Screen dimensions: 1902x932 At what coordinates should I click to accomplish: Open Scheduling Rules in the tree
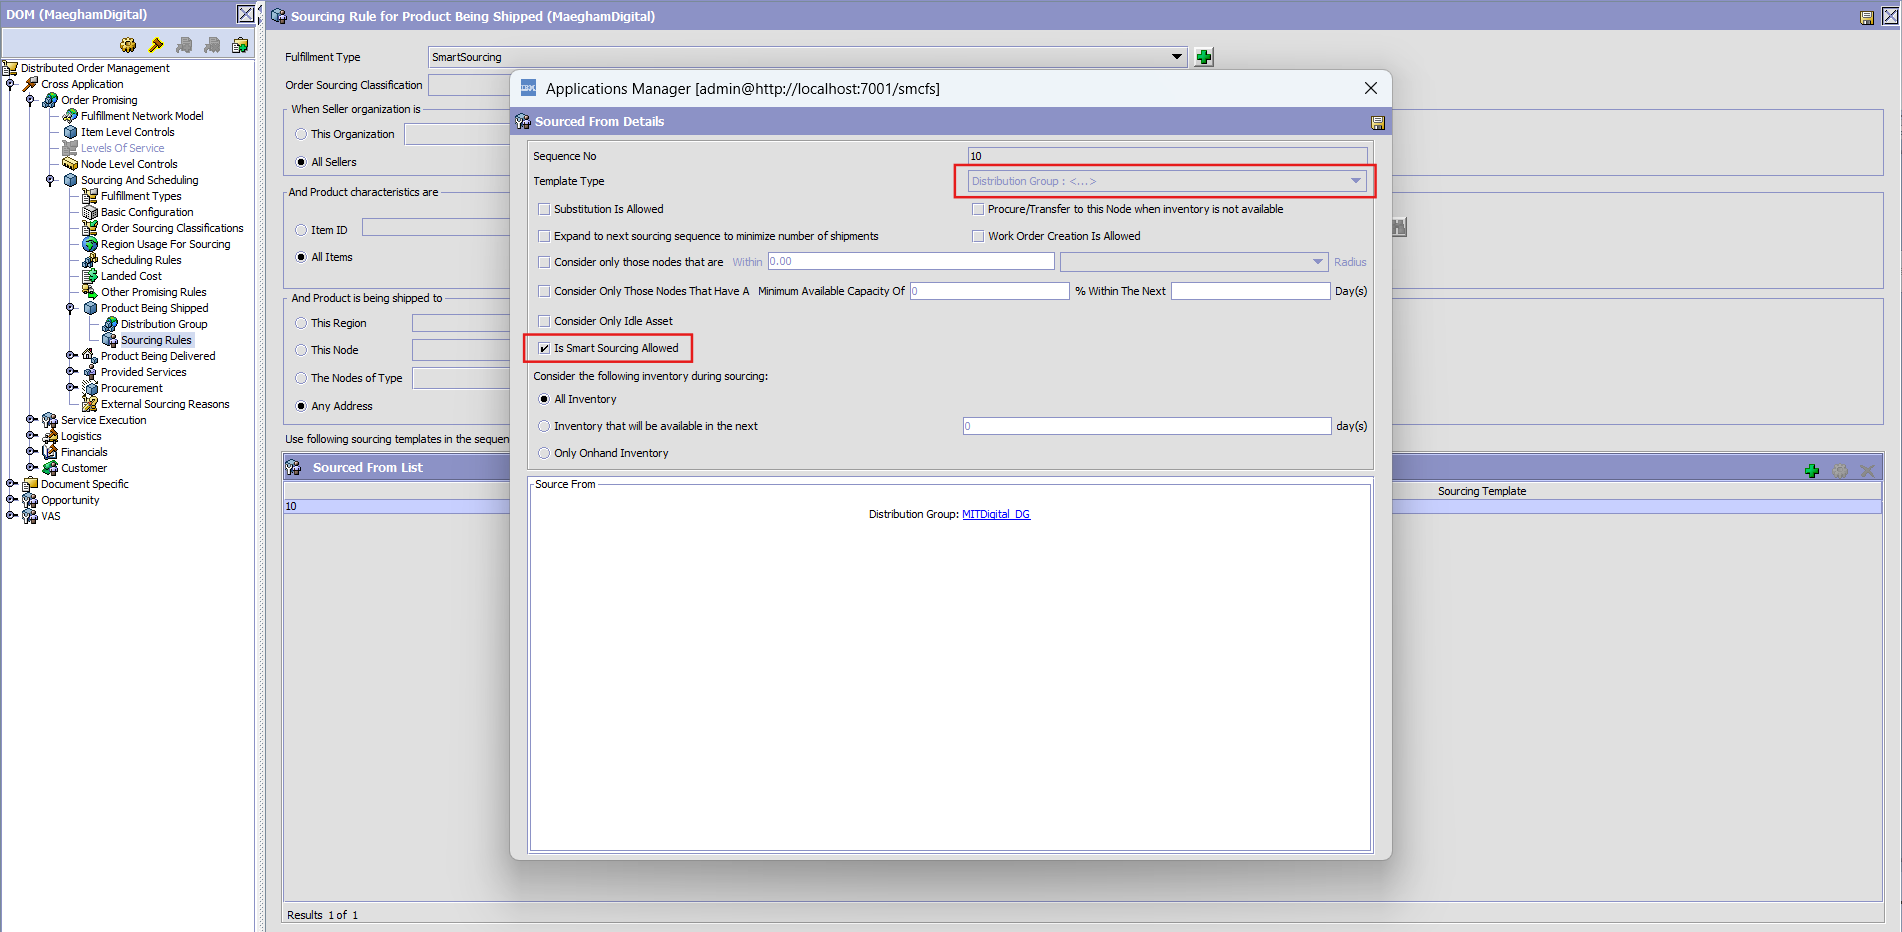[140, 260]
